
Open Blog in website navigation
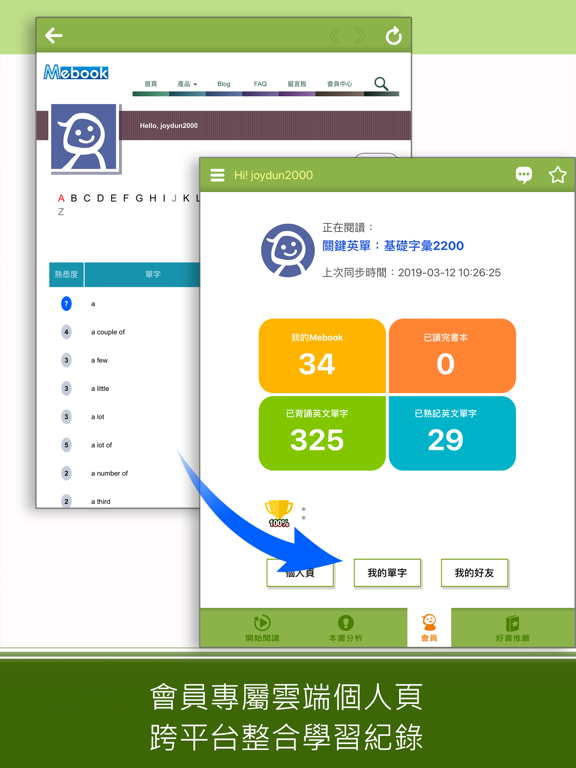pyautogui.click(x=224, y=84)
